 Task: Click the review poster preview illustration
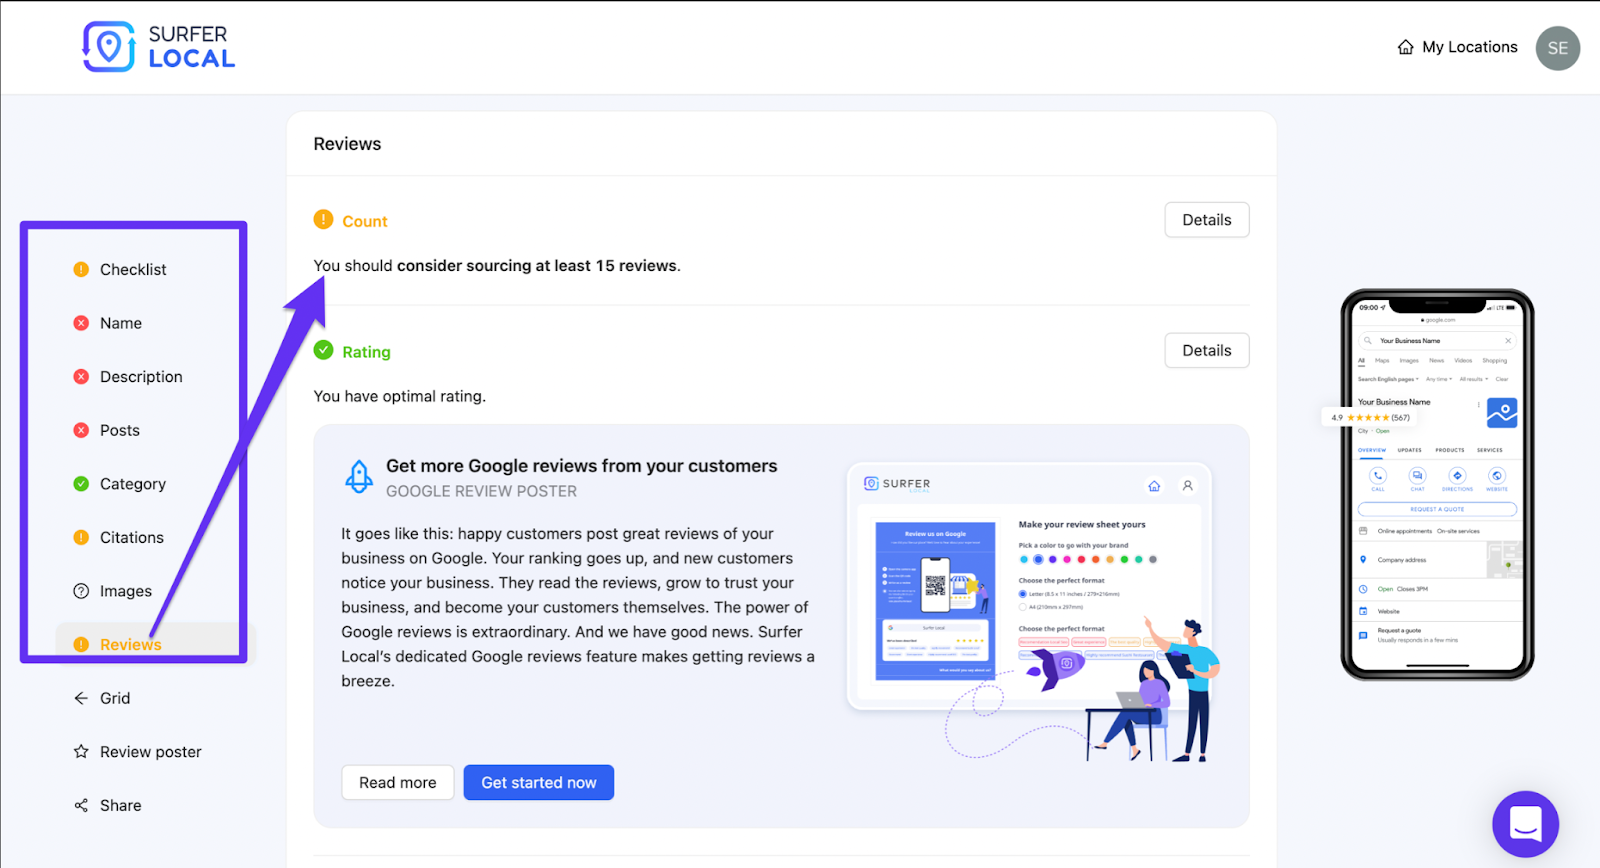1033,613
